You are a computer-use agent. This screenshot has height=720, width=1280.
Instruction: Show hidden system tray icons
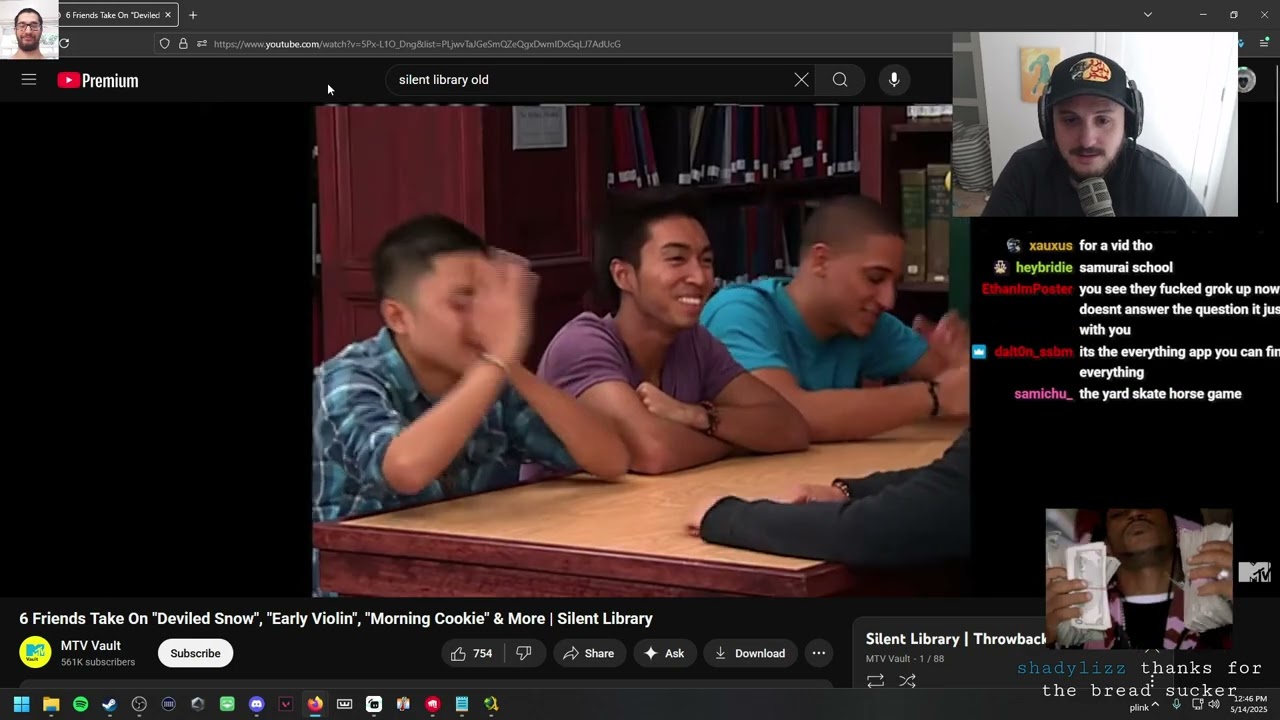tap(1155, 704)
